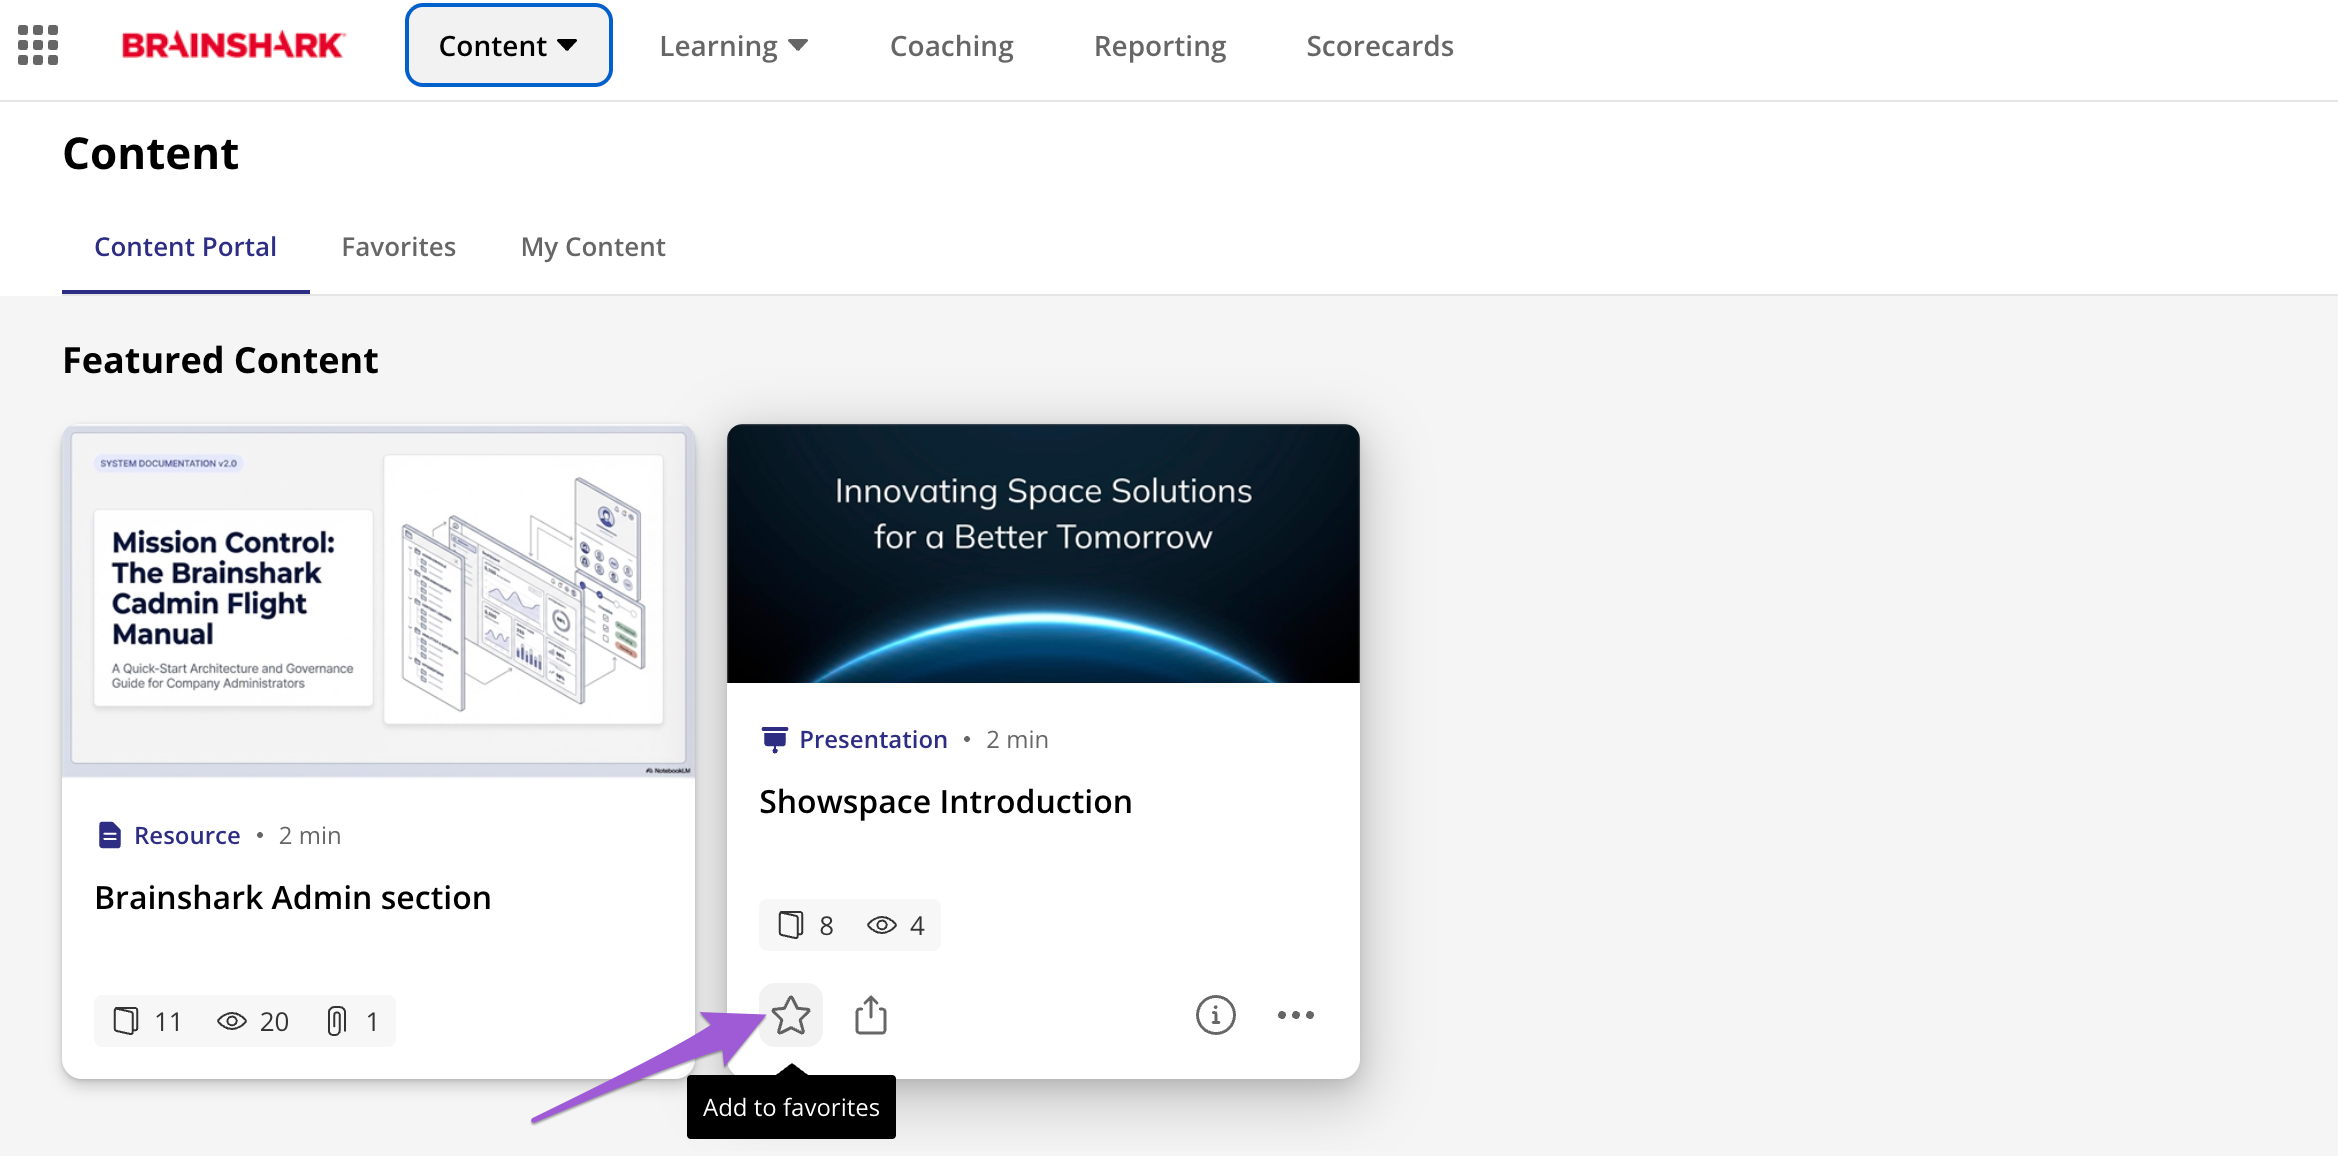Click the Content page heading
Screen dimensions: 2338x1156
click(151, 153)
